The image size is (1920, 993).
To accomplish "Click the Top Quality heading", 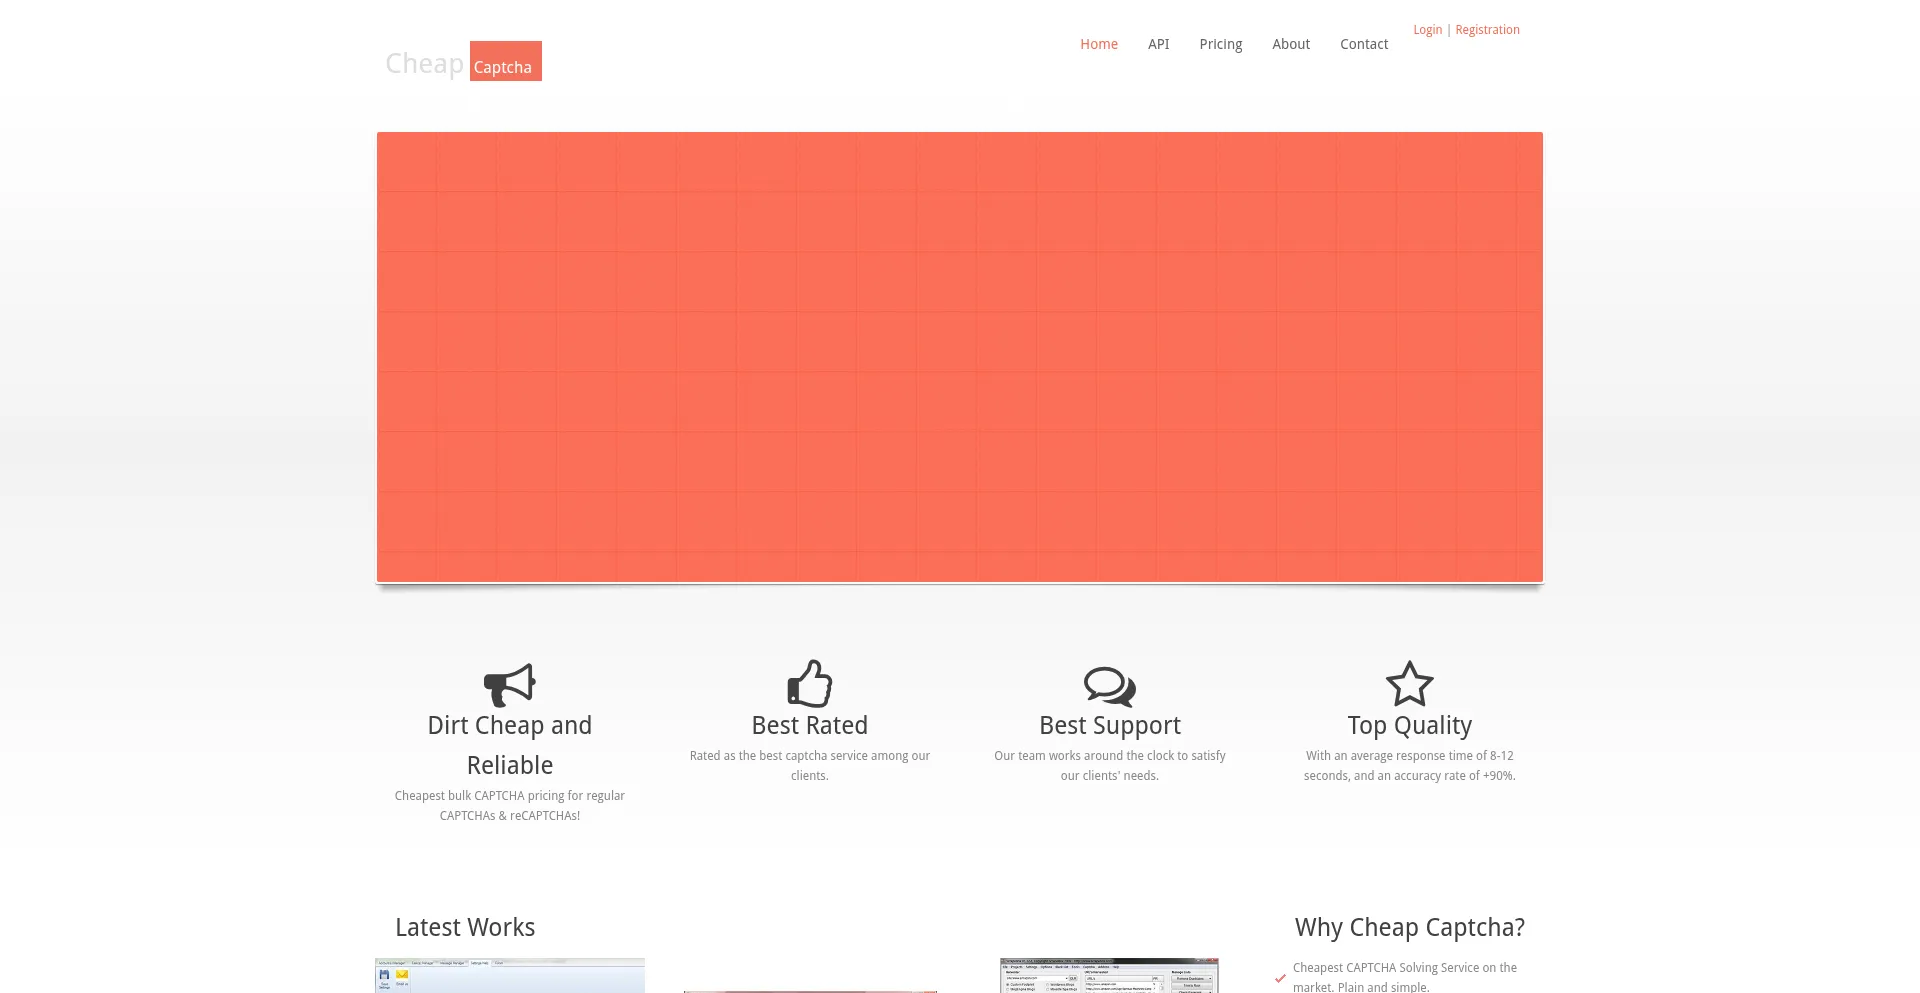I will coord(1409,725).
